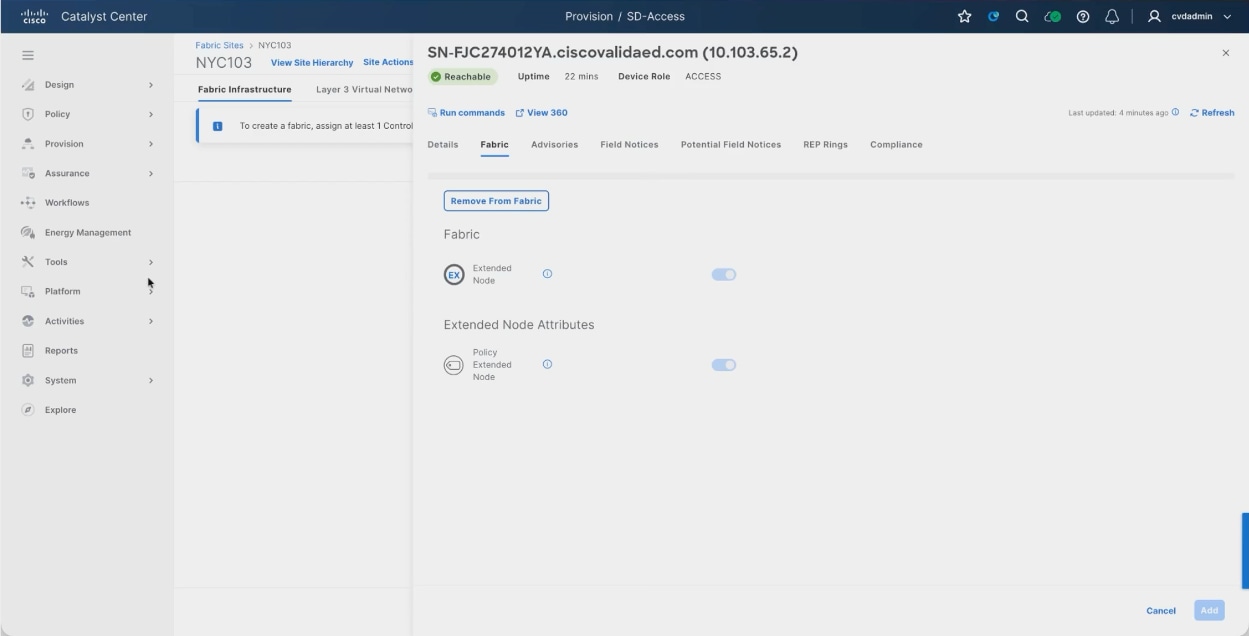Screen dimensions: 1249x636
Task: Click the favorites star icon in header
Action: click(x=965, y=16)
